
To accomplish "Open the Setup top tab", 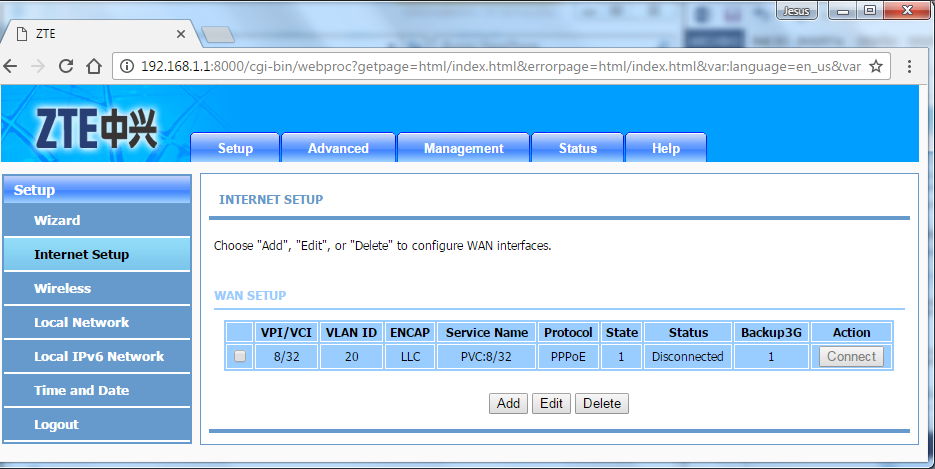I will (235, 148).
